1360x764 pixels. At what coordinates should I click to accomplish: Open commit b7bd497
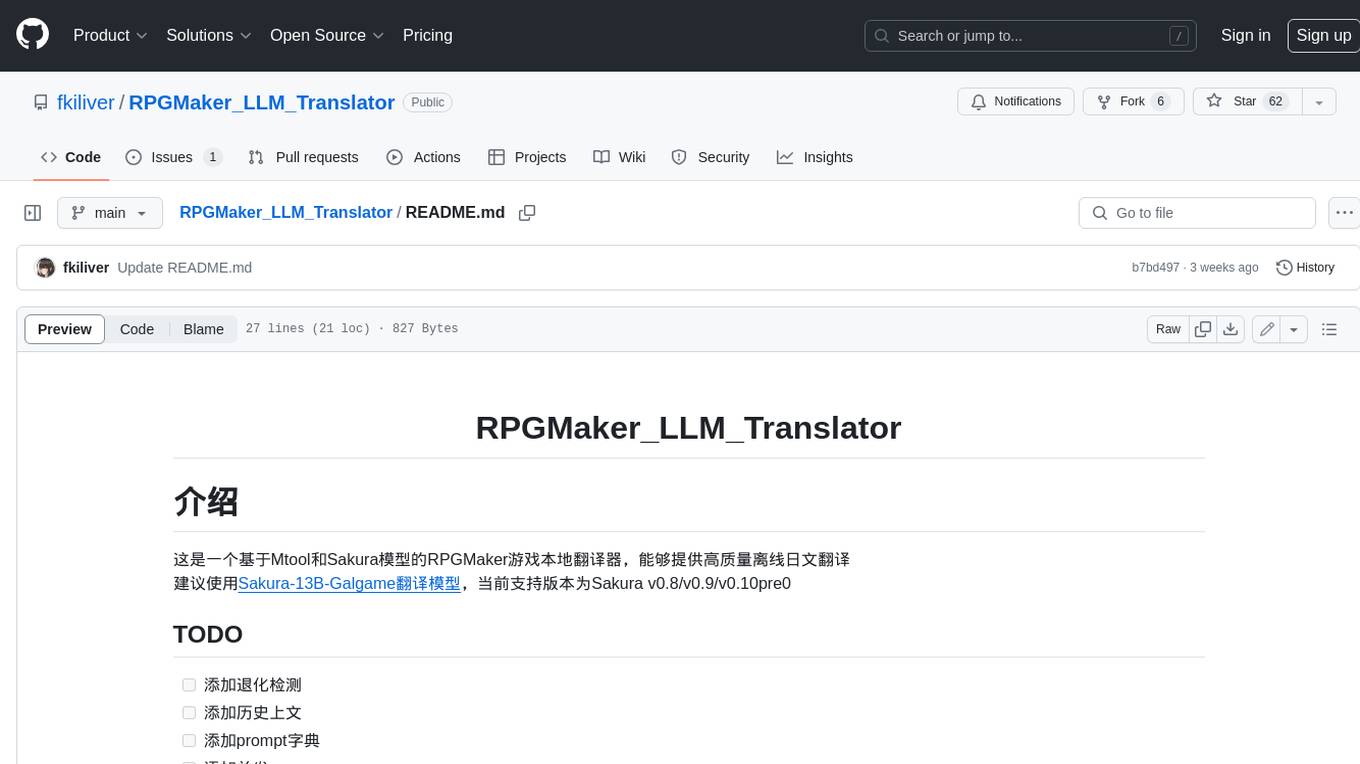tap(1155, 267)
